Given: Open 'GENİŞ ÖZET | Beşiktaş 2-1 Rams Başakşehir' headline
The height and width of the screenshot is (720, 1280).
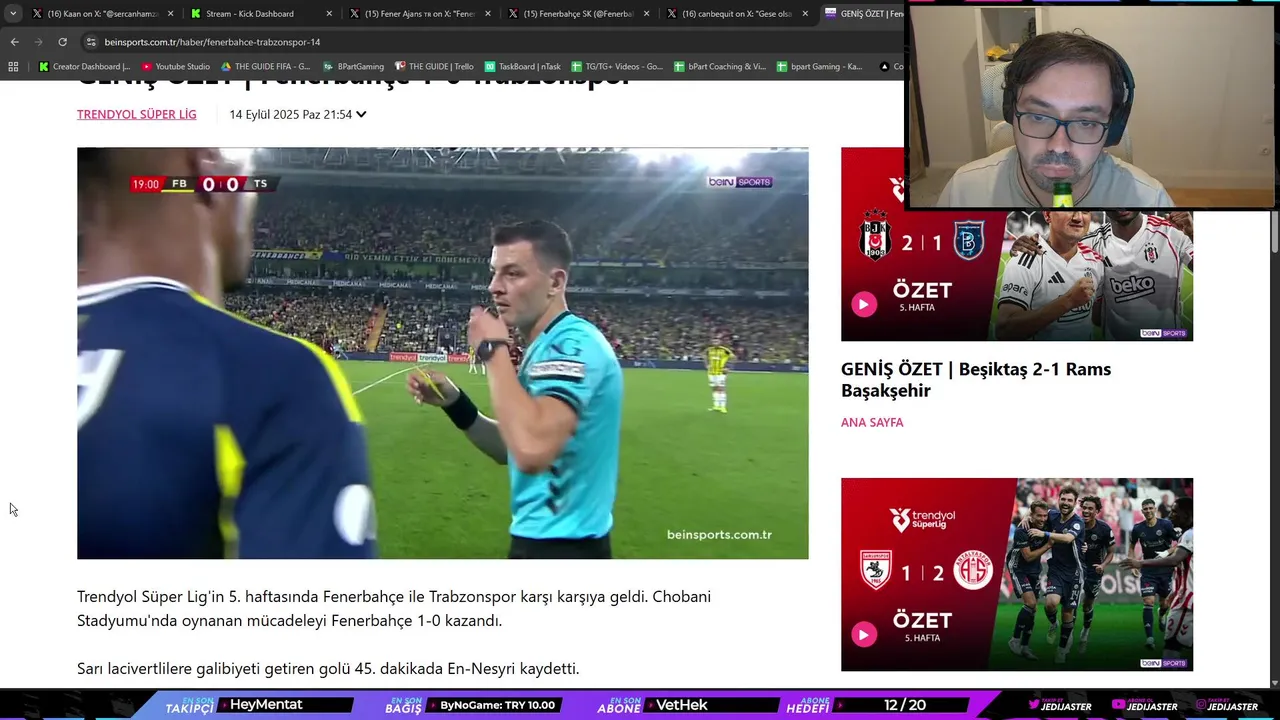Looking at the screenshot, I should [x=976, y=380].
